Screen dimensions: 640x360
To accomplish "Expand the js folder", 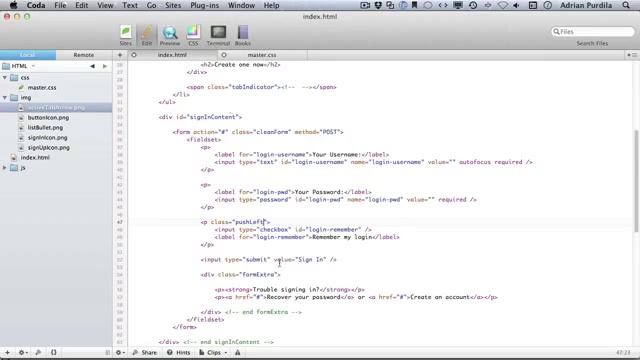I will pos(5,167).
